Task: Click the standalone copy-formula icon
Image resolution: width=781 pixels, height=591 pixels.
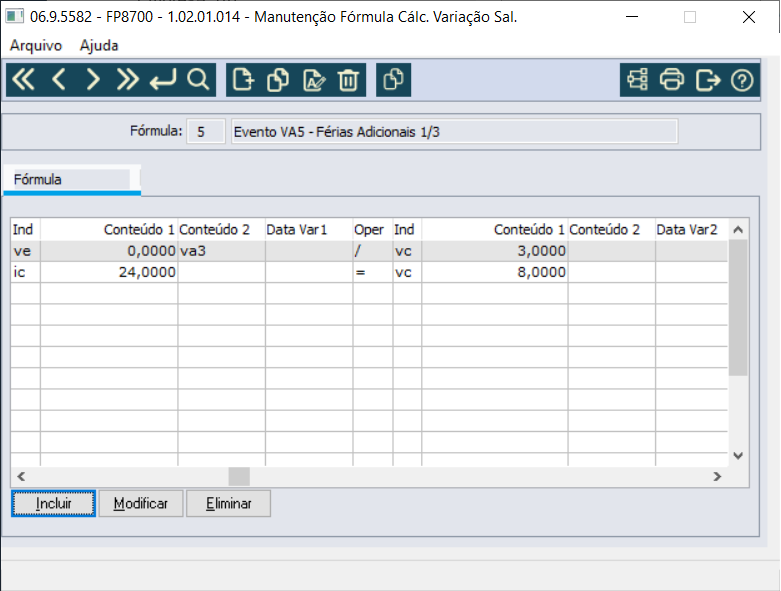Action: tap(393, 80)
